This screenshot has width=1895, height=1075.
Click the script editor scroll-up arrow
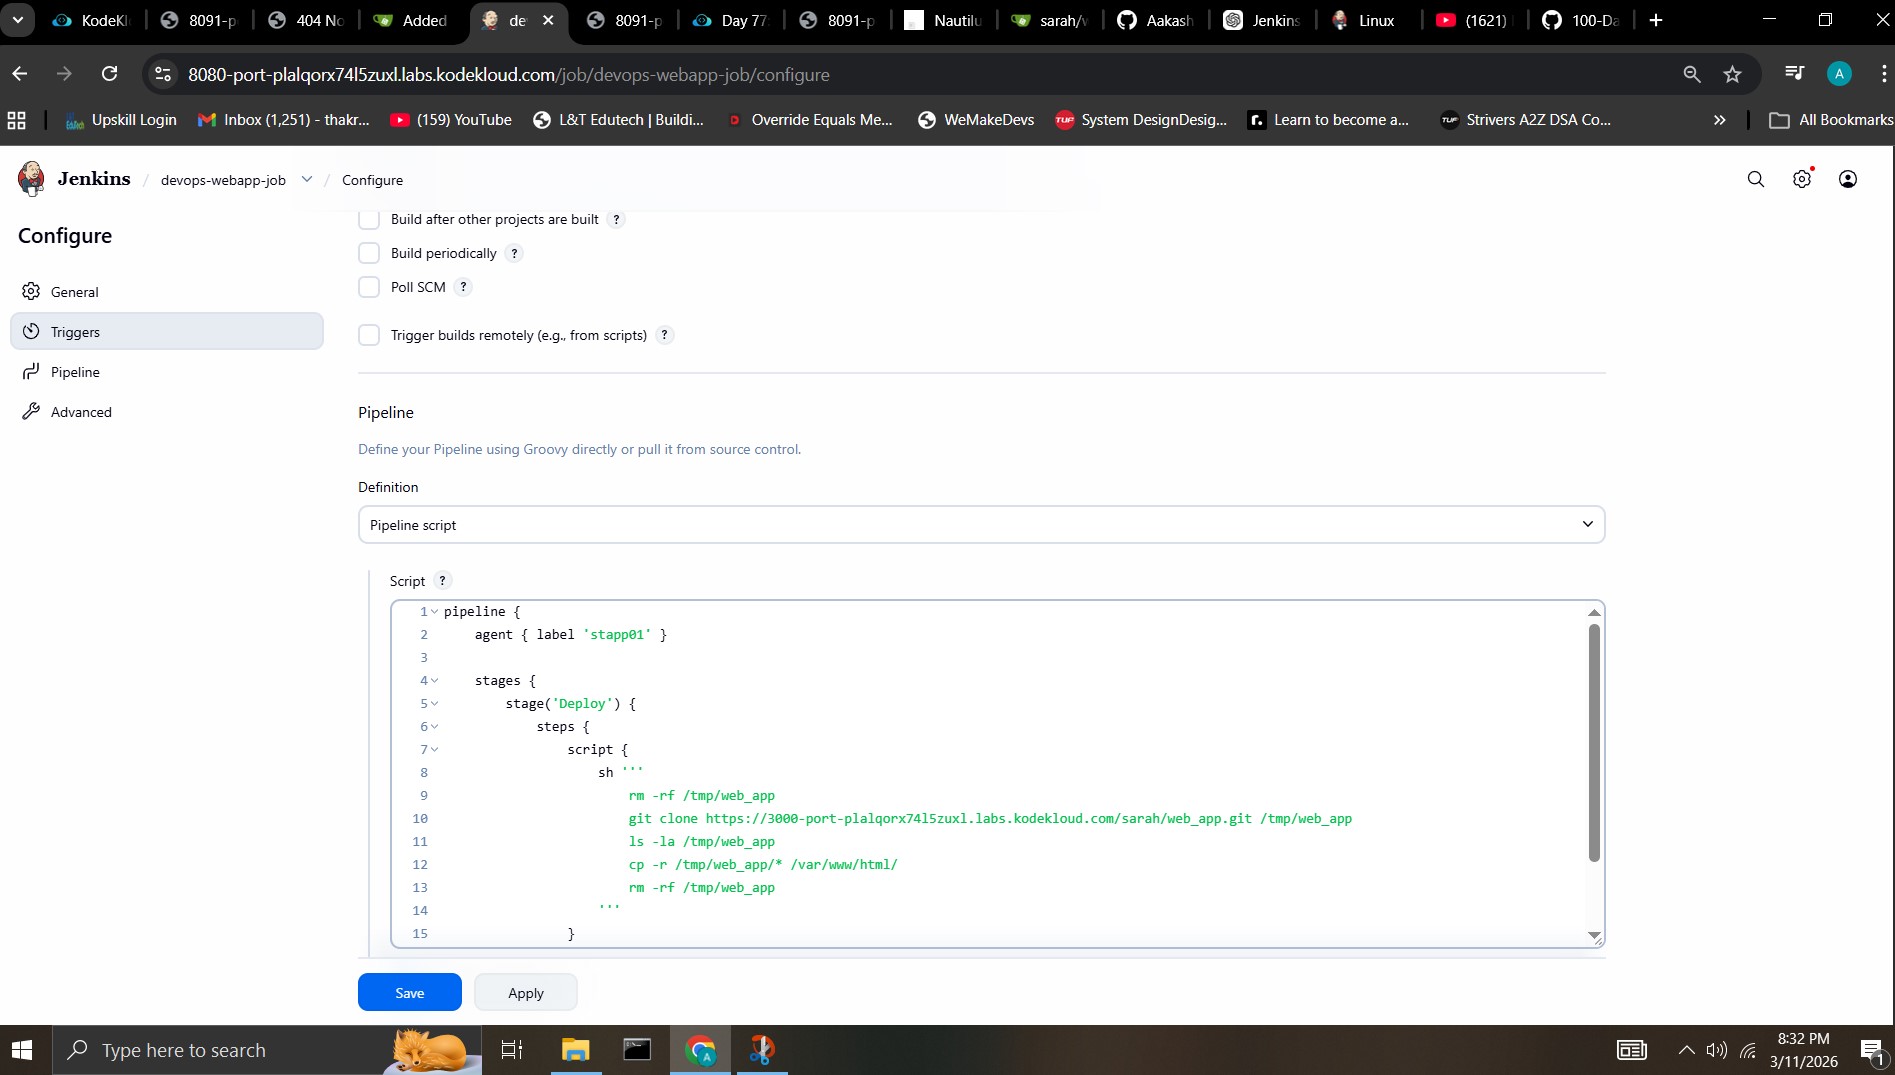pos(1594,612)
